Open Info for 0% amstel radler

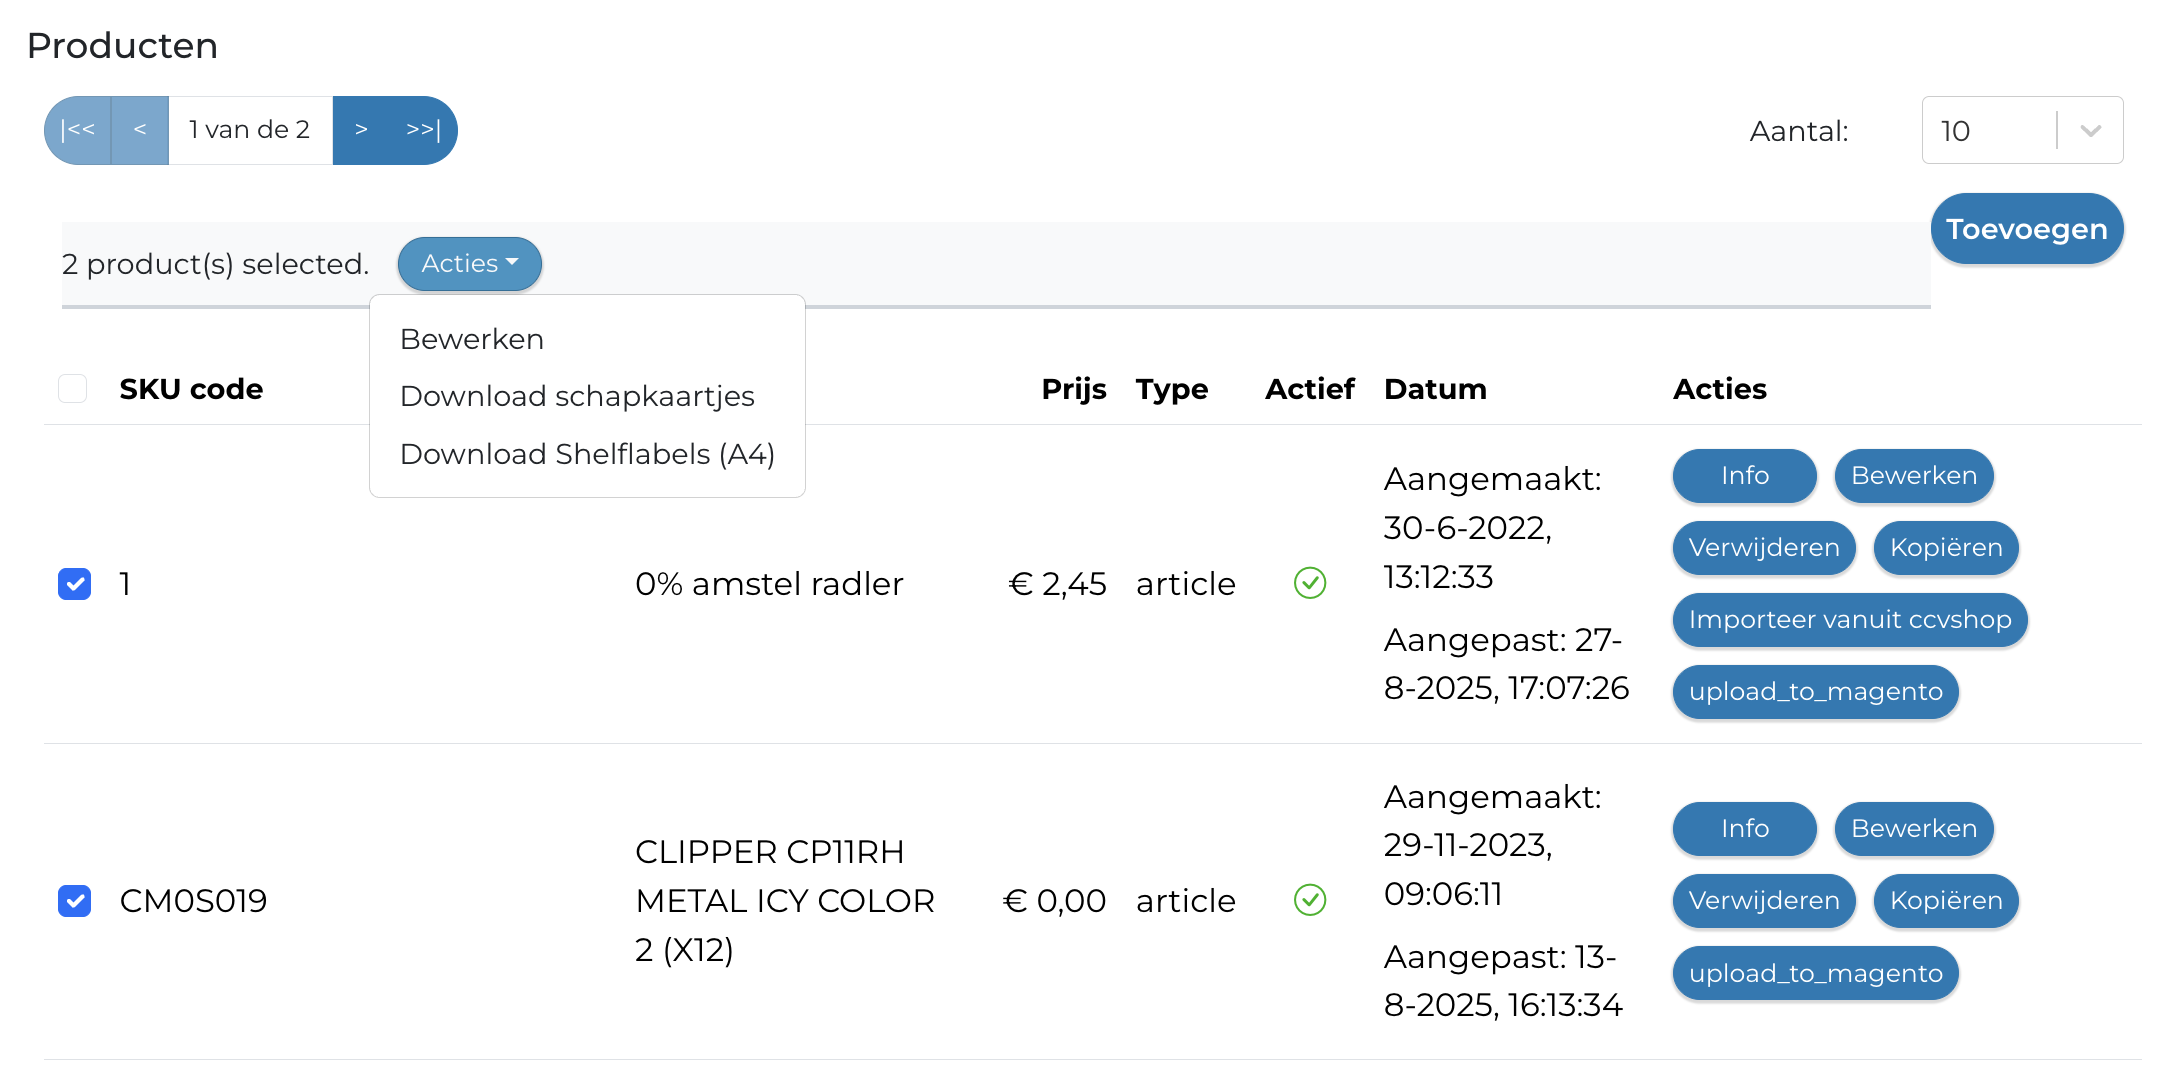(x=1744, y=476)
